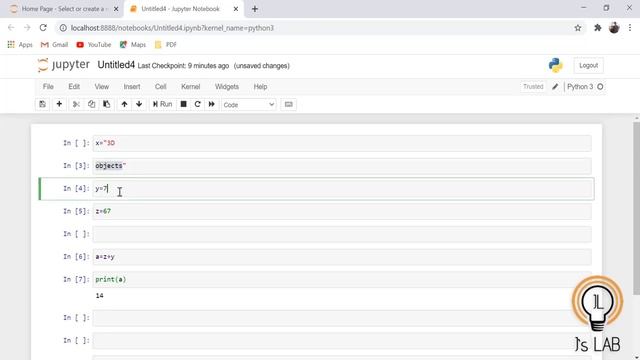640x360 pixels.
Task: Click the Logout button
Action: (588, 66)
